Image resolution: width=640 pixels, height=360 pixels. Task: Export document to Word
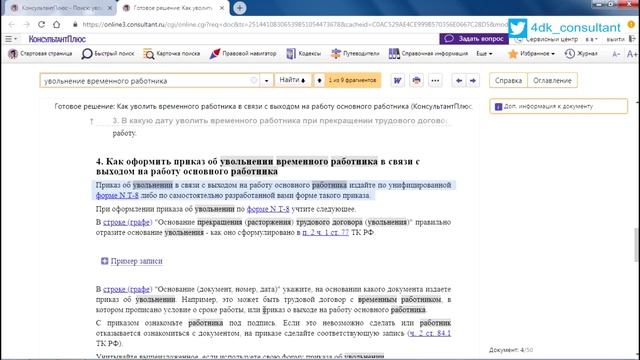397,80
